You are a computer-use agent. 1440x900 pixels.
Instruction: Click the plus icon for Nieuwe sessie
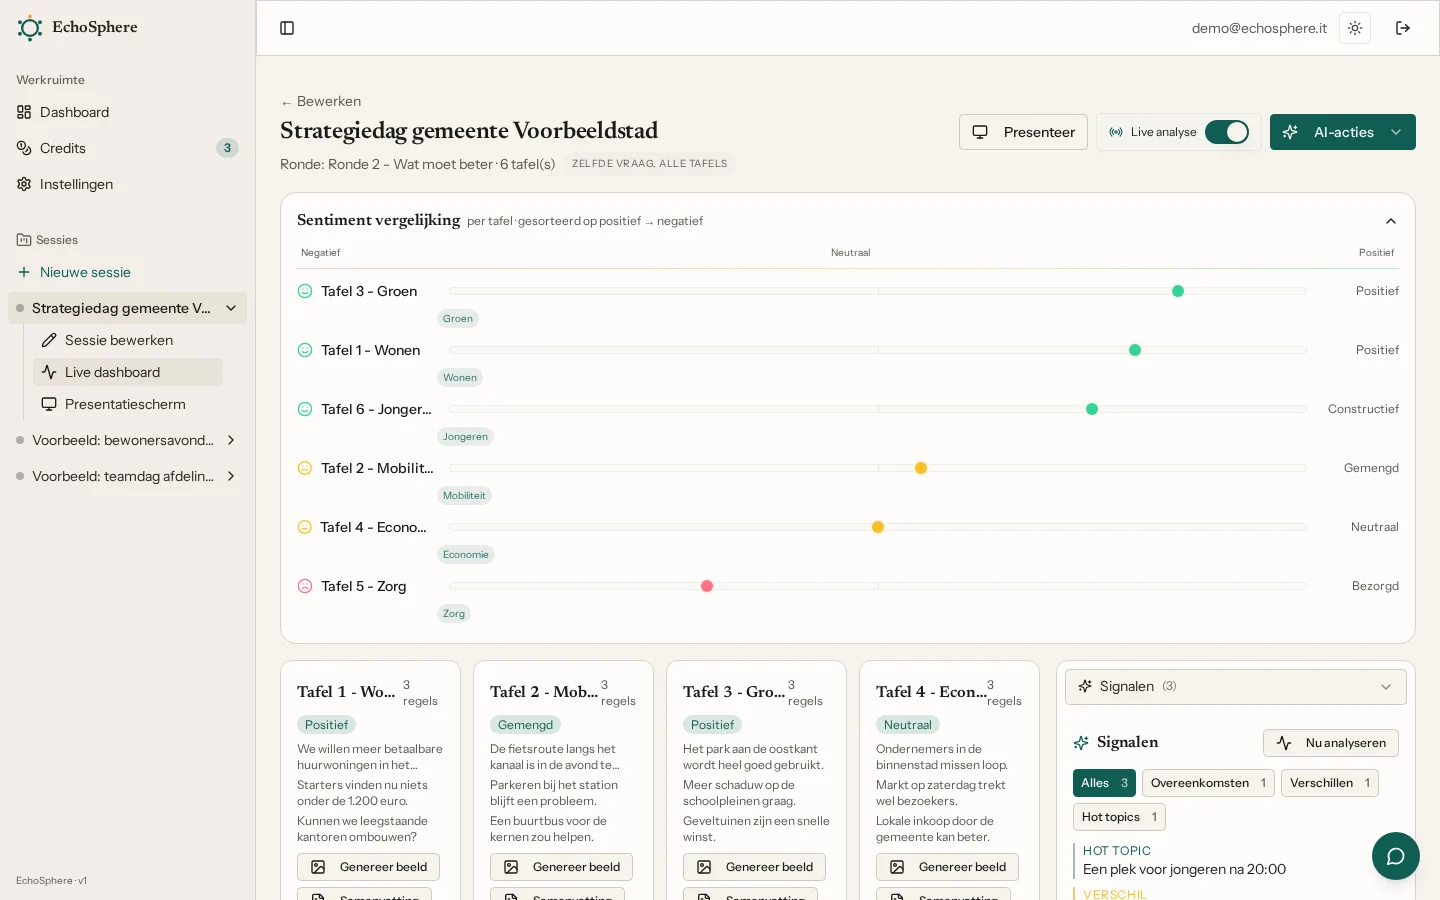(x=24, y=272)
